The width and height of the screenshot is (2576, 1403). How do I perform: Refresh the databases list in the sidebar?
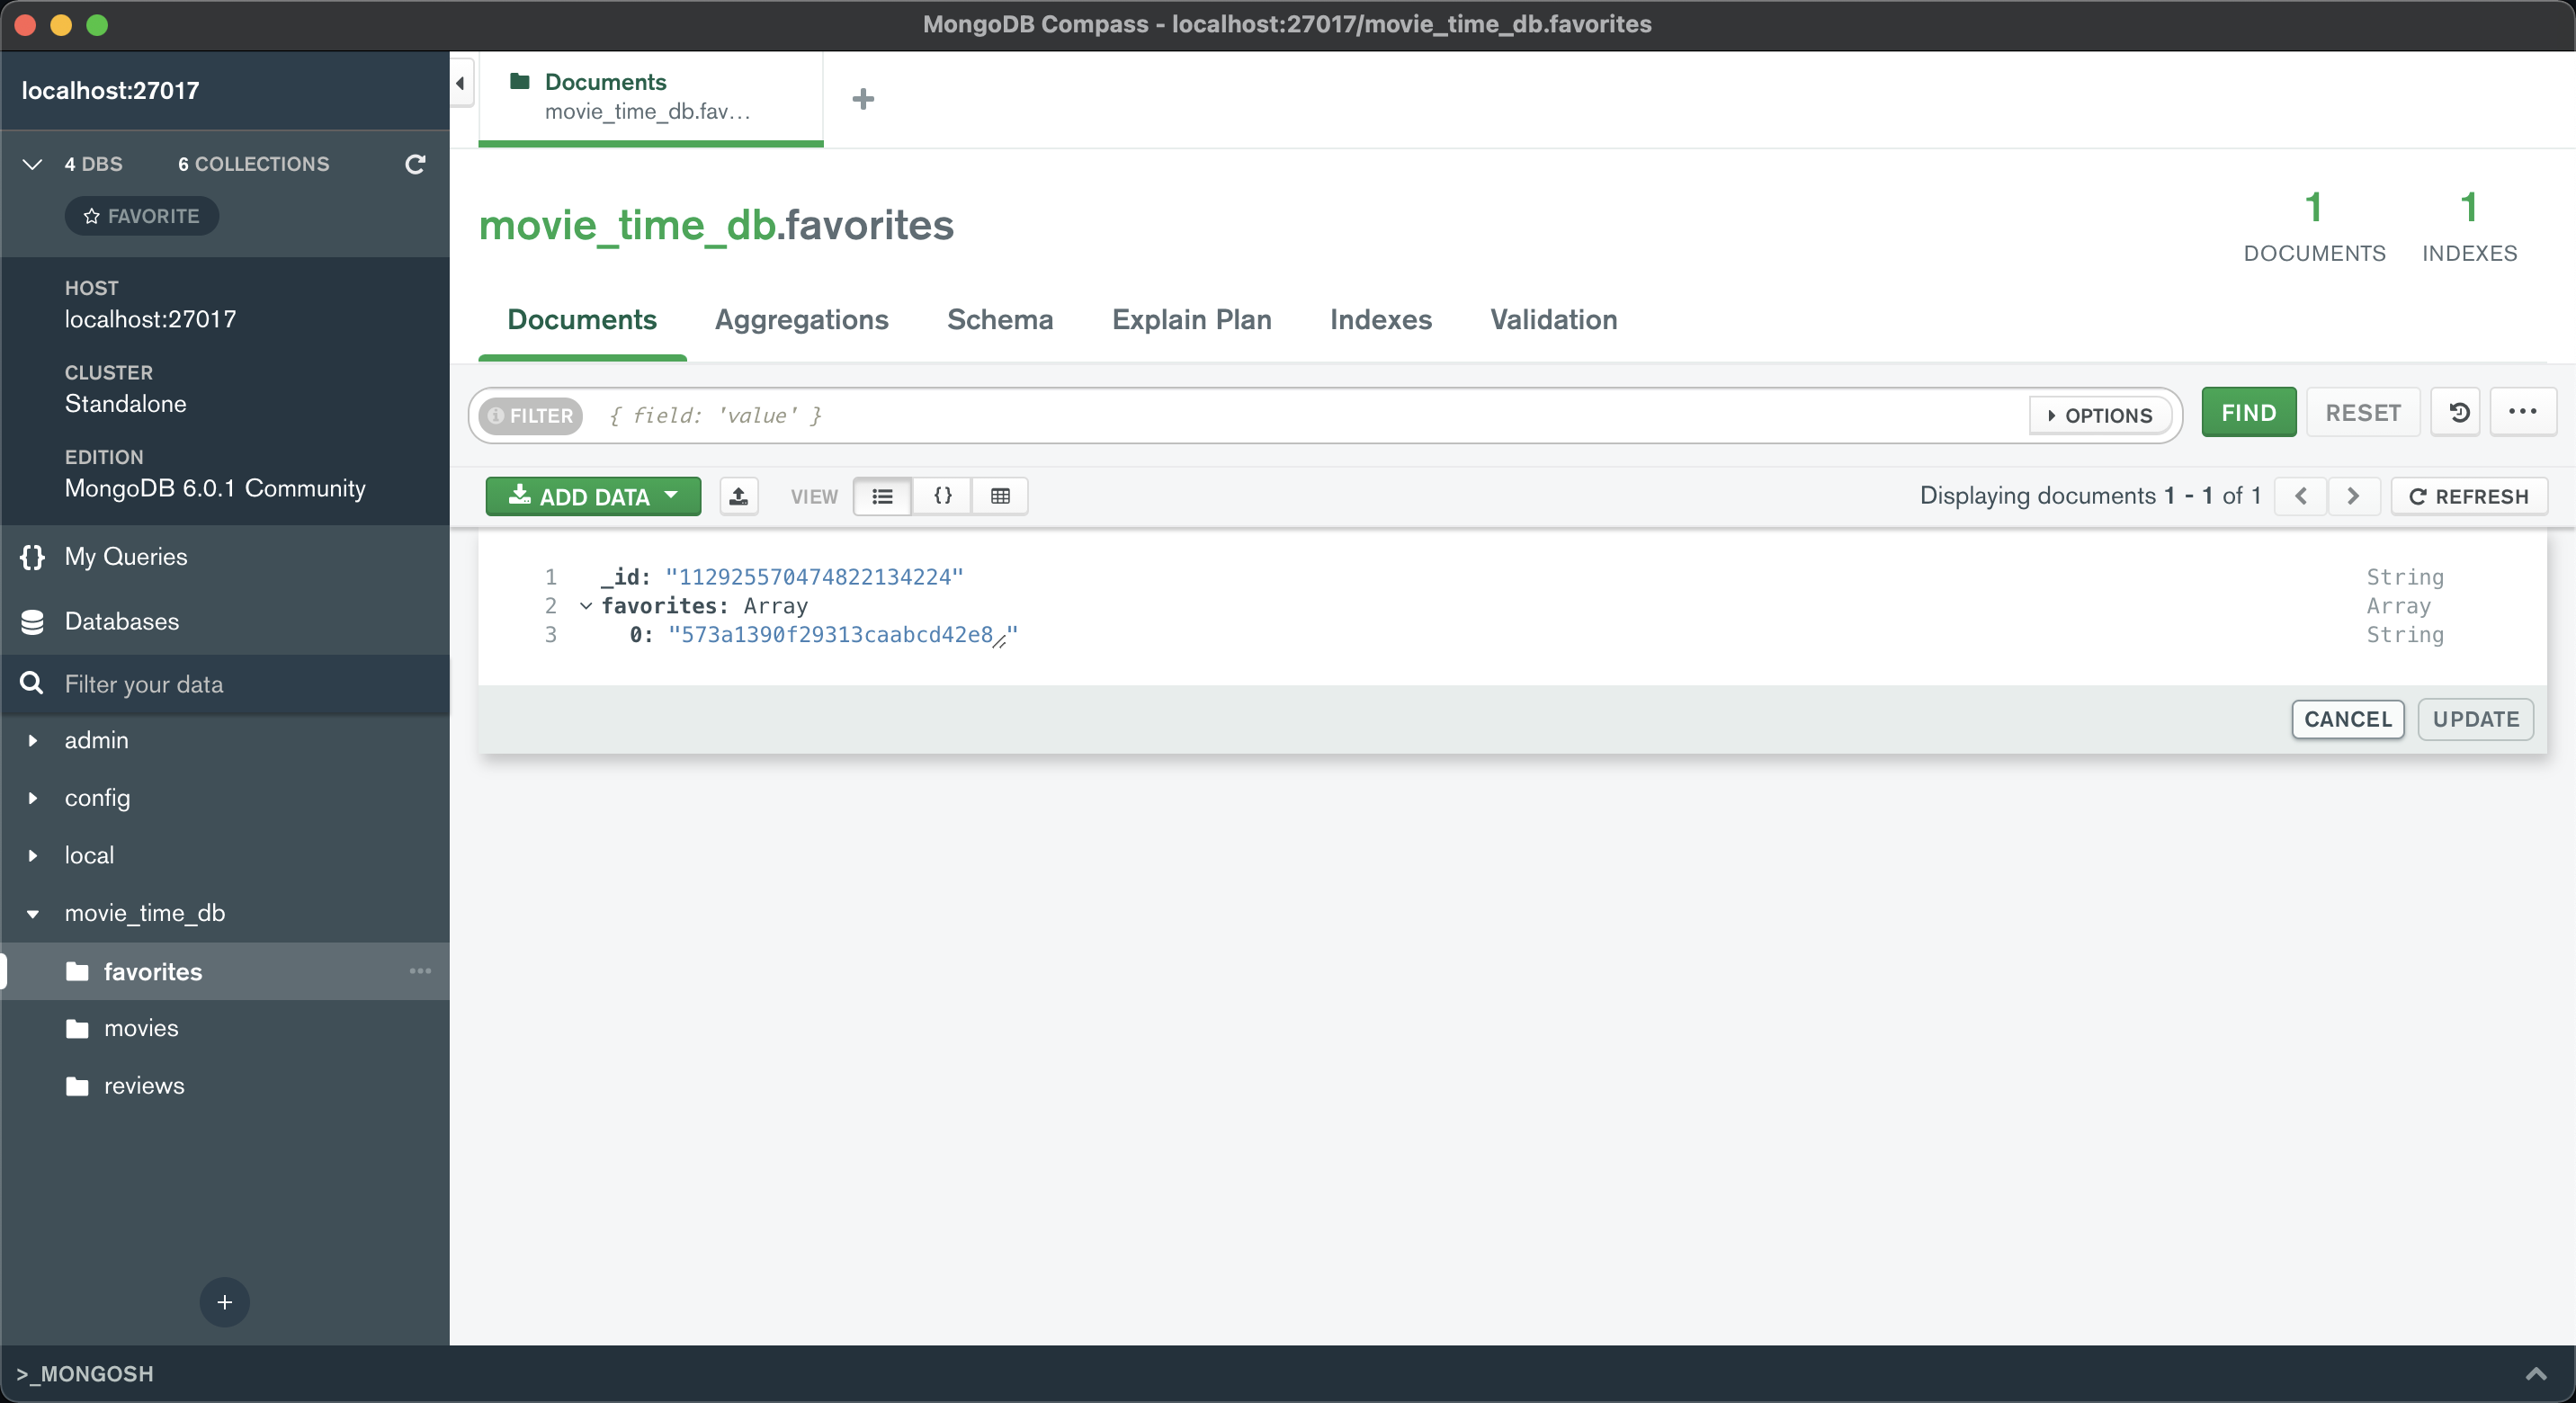point(415,164)
